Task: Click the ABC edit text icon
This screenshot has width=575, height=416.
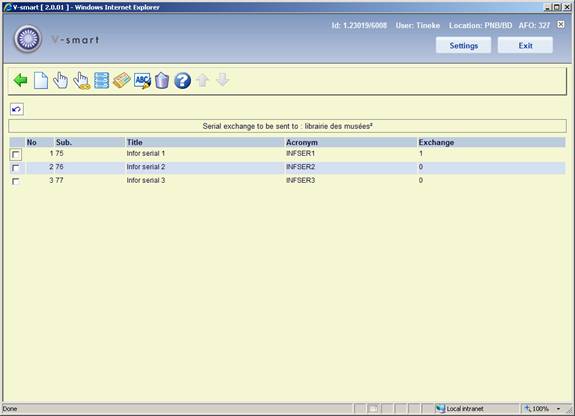Action: pos(142,80)
